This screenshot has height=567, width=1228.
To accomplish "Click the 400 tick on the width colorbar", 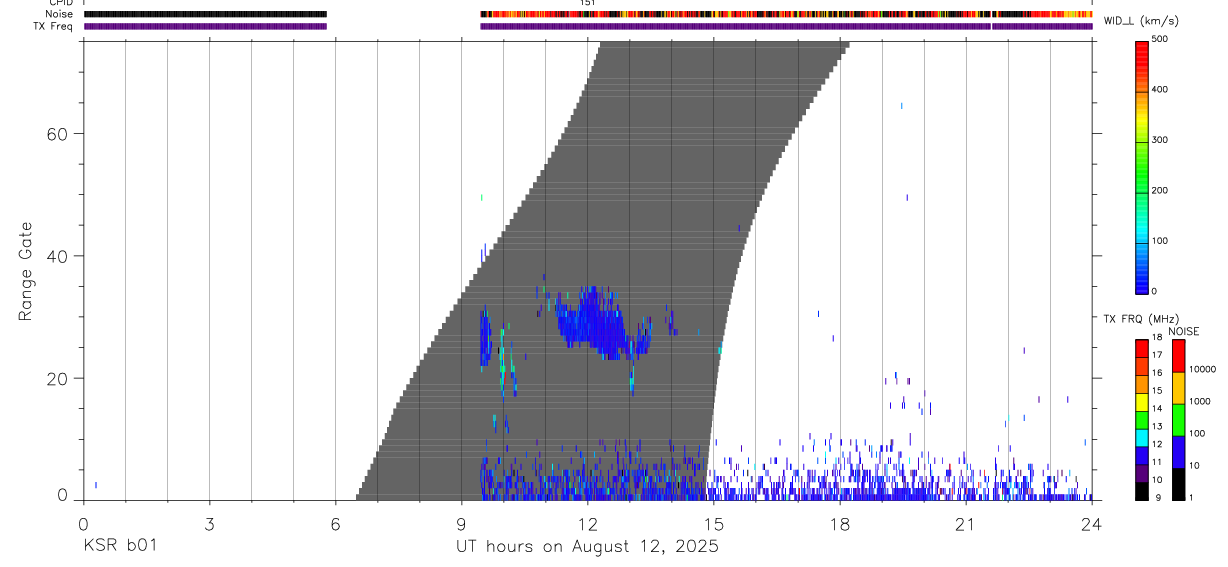I will 1161,89.
